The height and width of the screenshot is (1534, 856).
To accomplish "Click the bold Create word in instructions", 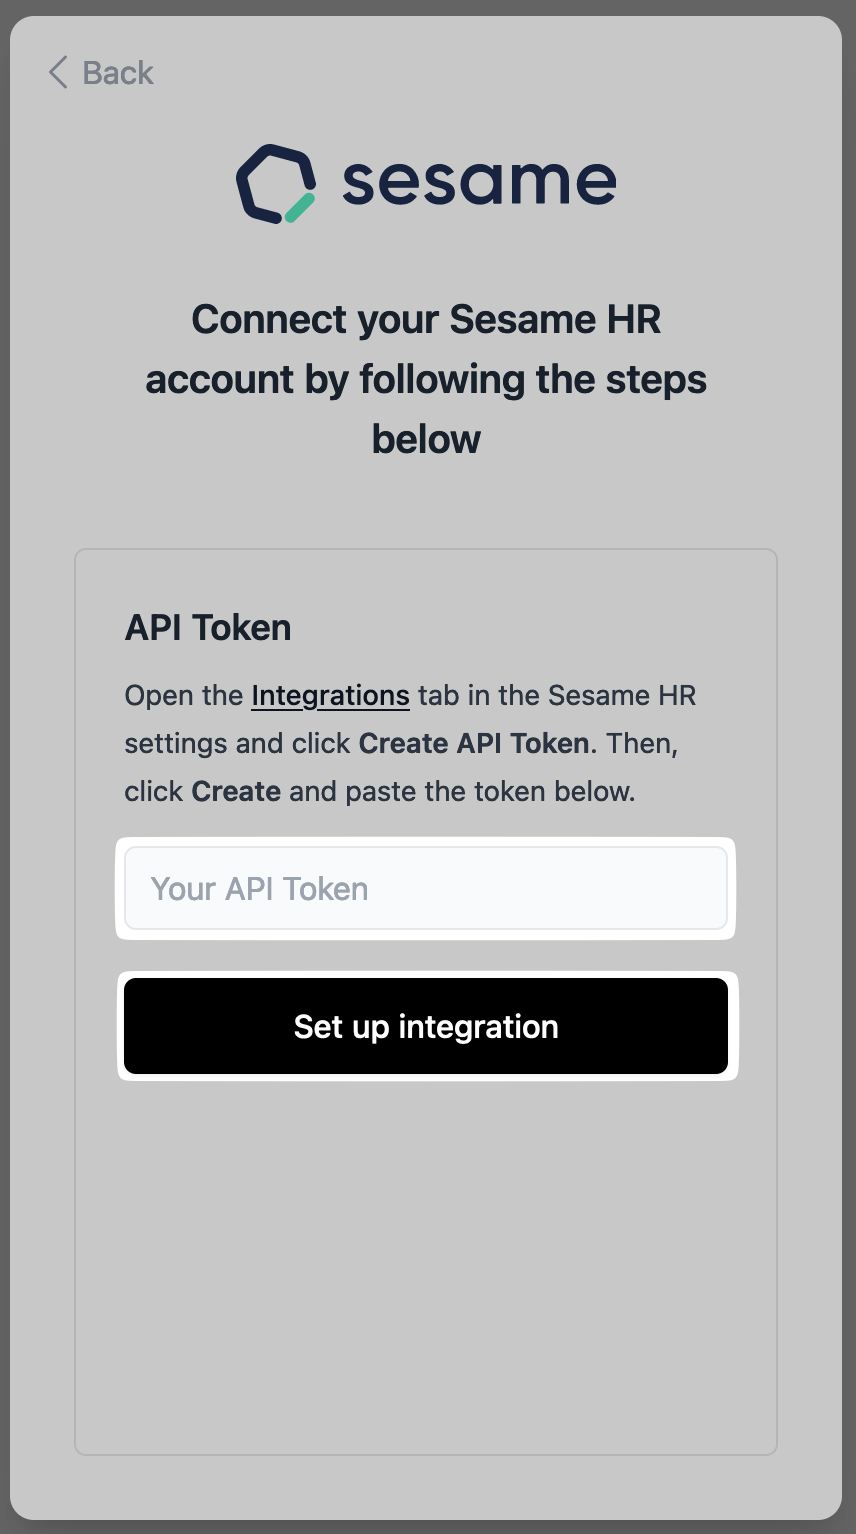I will 236,791.
